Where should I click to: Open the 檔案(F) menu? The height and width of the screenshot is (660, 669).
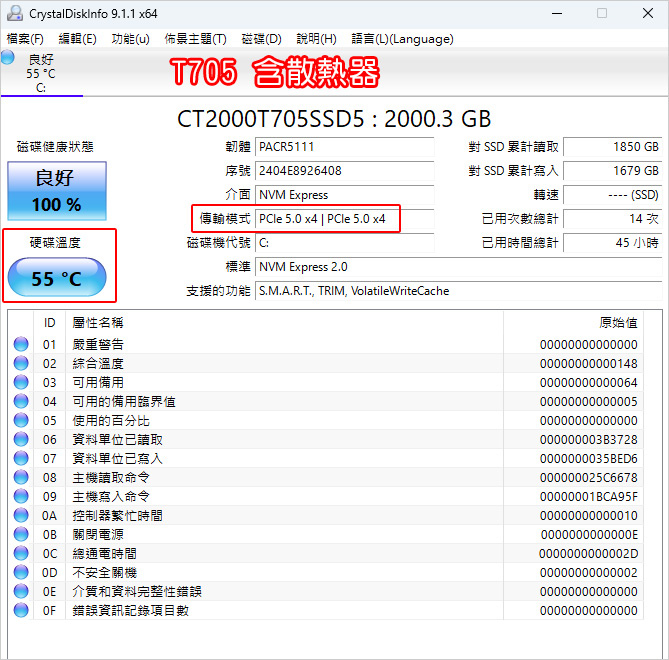(25, 39)
